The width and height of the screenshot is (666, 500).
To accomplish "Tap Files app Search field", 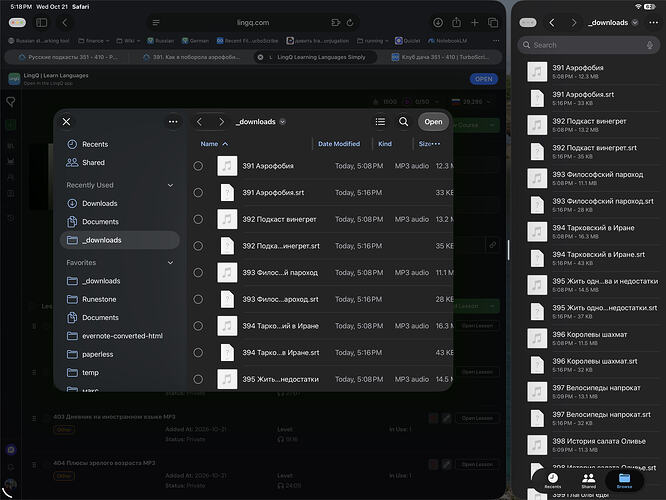I will (x=588, y=45).
